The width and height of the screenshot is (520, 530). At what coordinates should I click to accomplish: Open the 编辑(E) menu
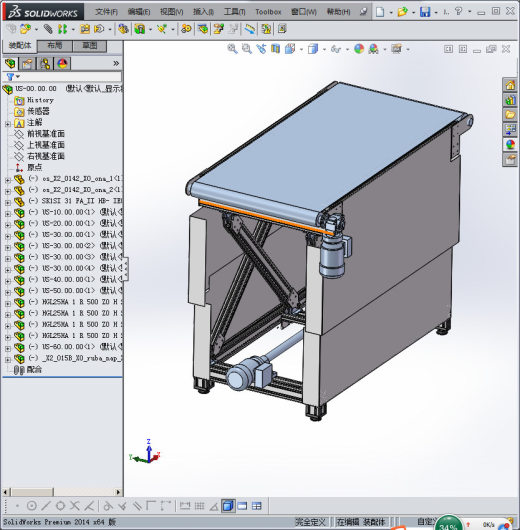[x=139, y=12]
